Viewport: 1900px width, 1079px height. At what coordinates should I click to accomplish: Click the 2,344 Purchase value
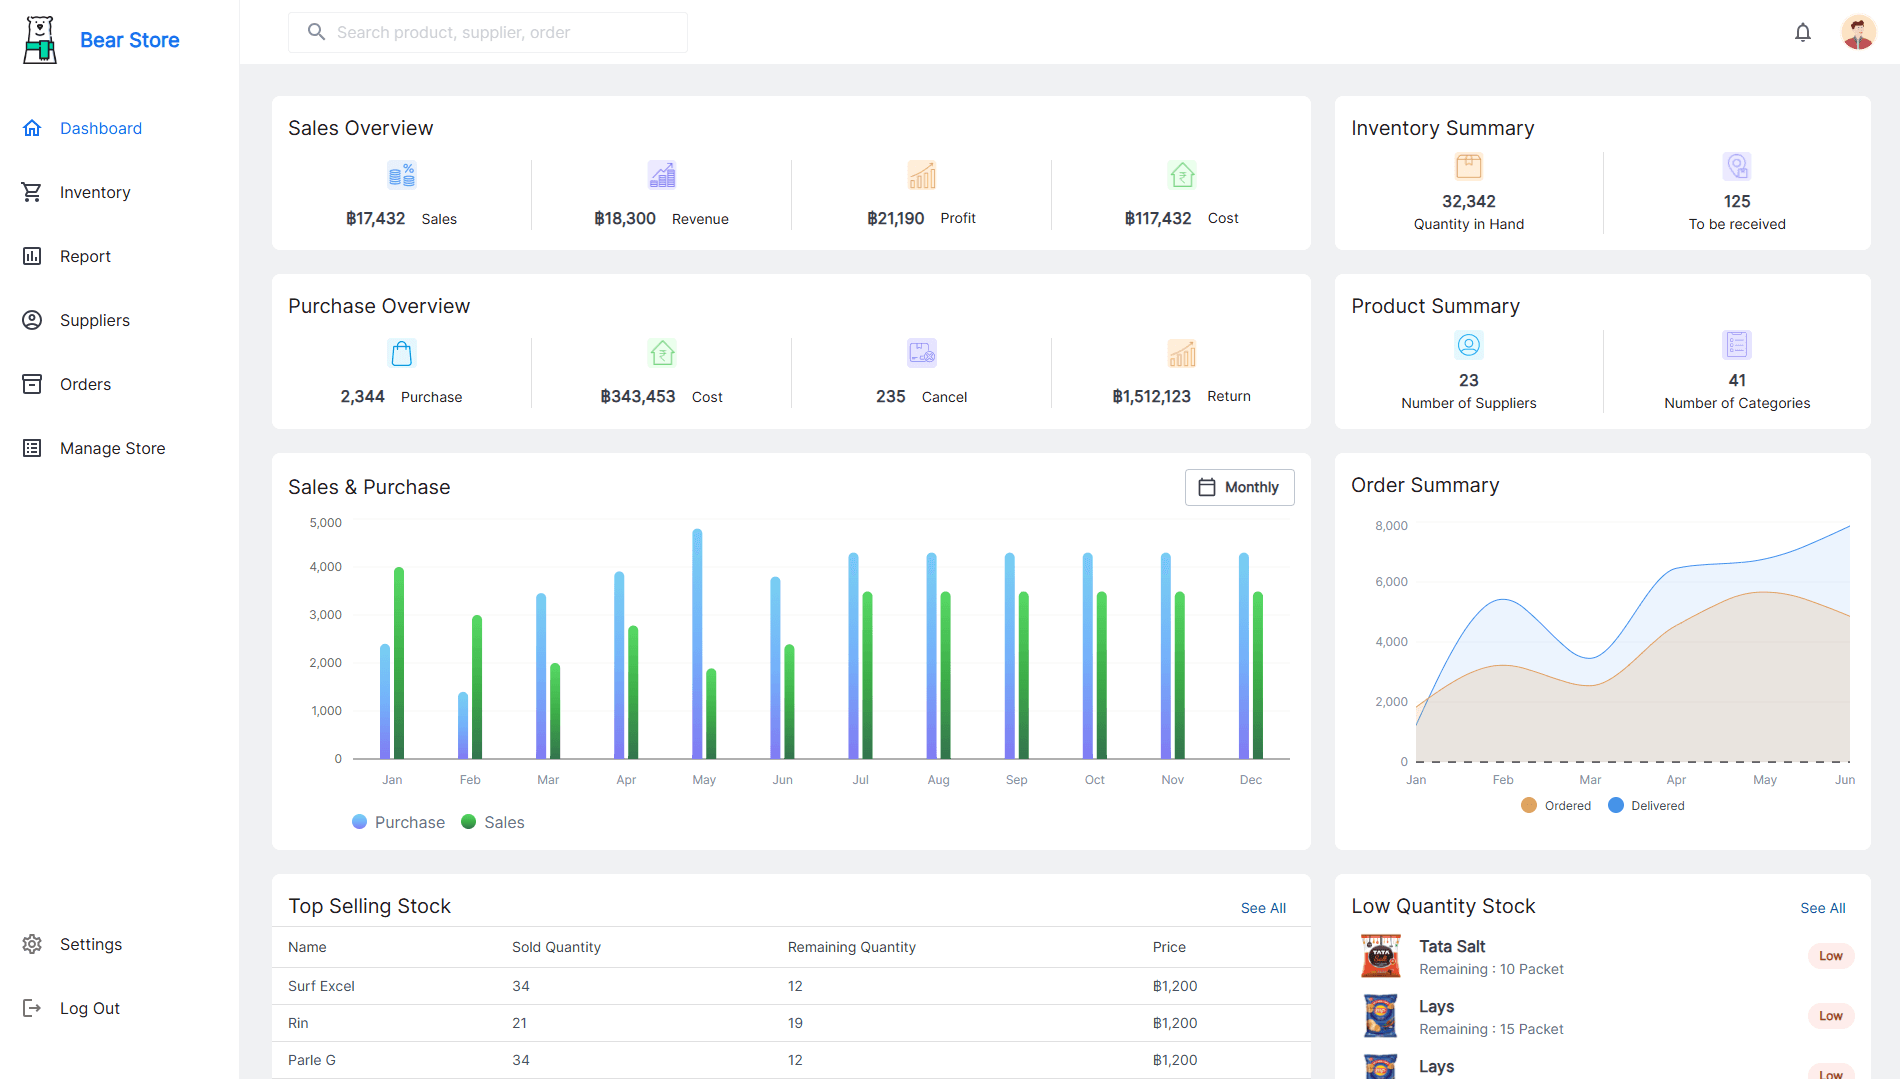(x=362, y=396)
